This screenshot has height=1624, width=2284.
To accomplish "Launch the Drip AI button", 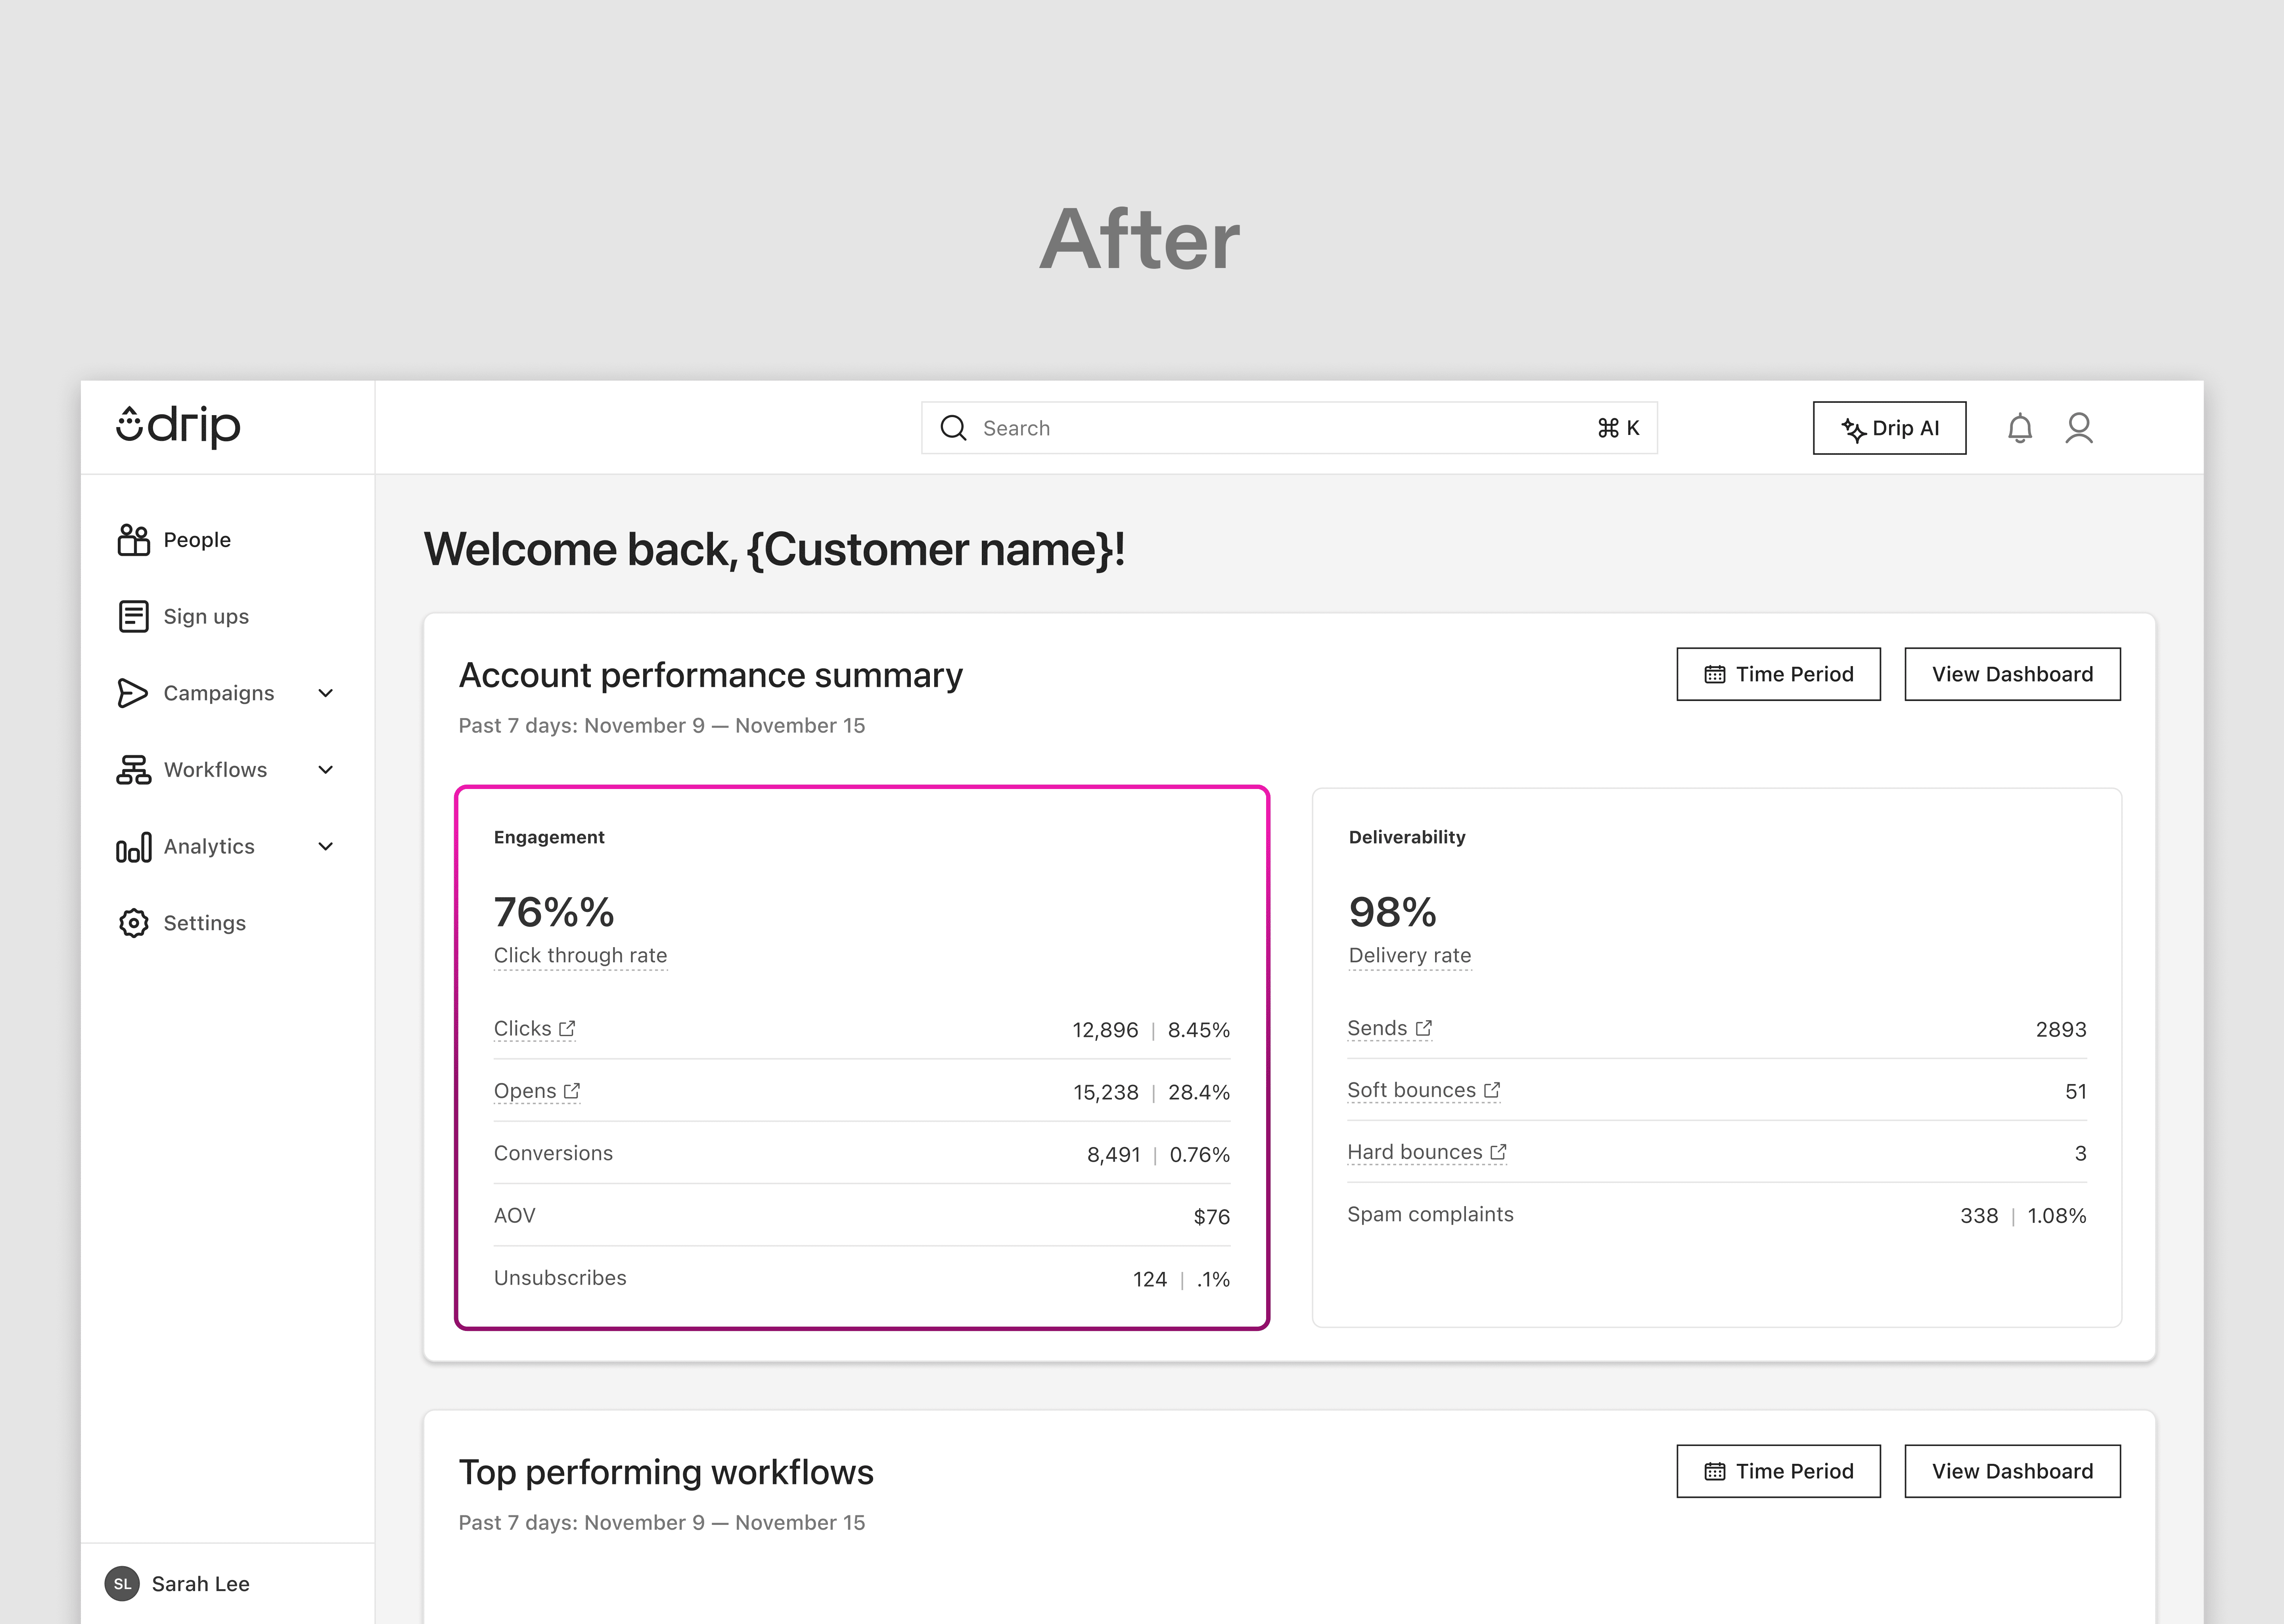I will click(1889, 428).
